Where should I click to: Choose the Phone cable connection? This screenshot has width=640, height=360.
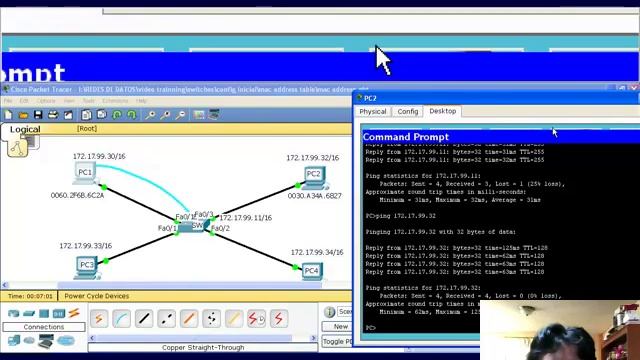[211, 319]
